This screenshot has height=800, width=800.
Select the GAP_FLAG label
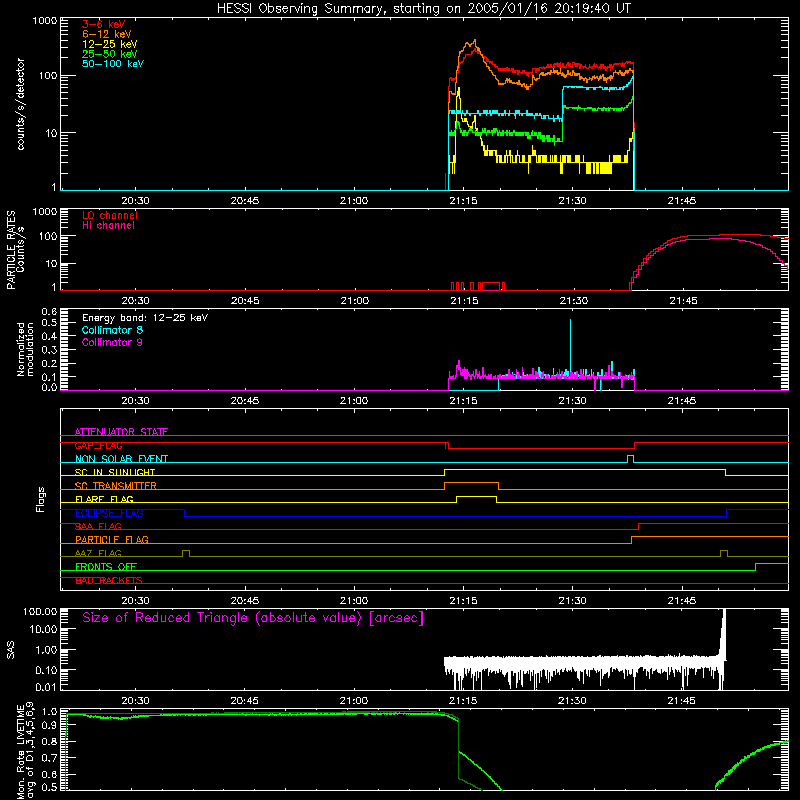pyautogui.click(x=98, y=445)
